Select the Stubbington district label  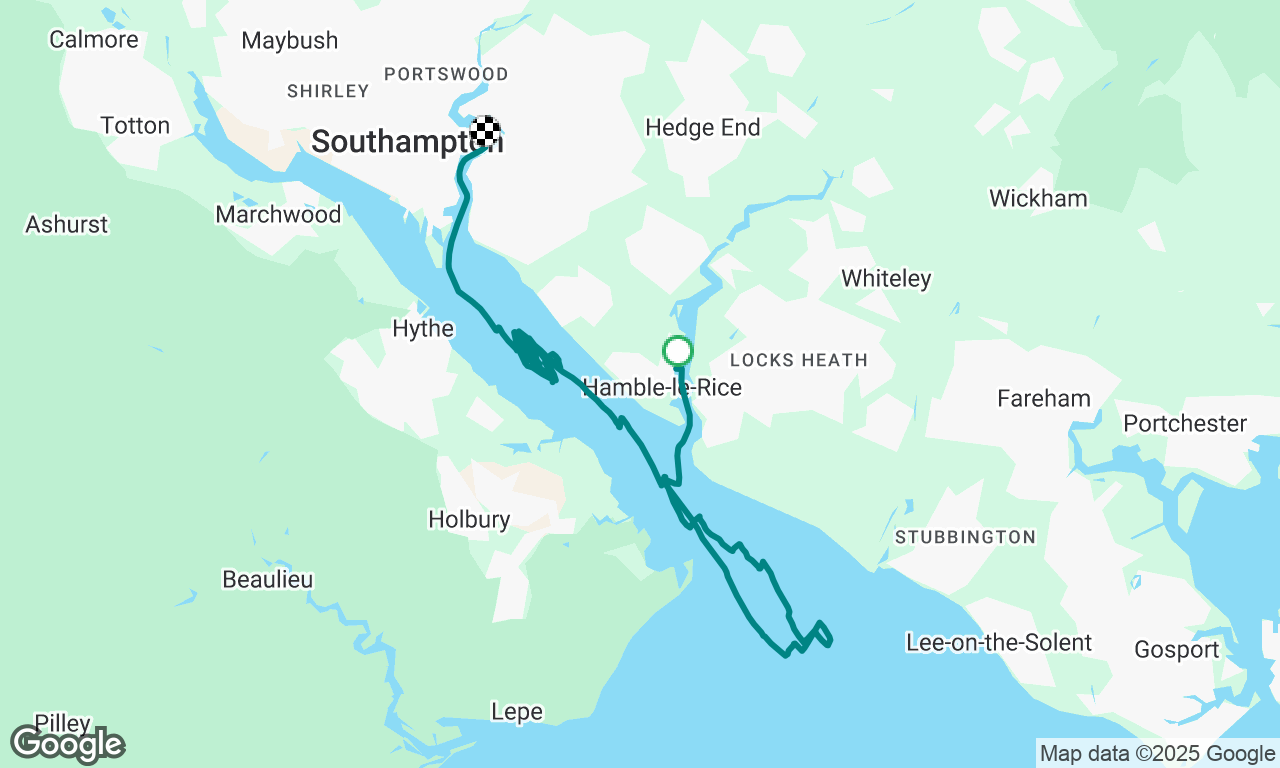tap(965, 537)
